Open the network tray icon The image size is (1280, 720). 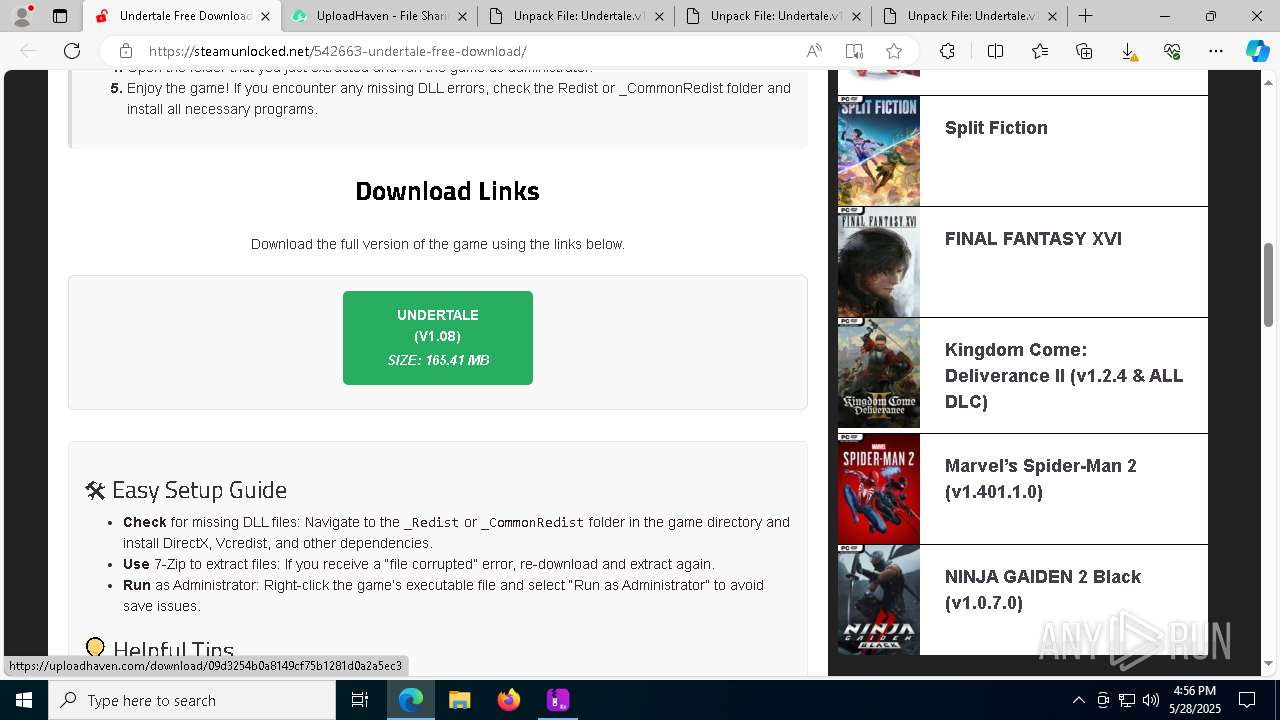(1127, 700)
